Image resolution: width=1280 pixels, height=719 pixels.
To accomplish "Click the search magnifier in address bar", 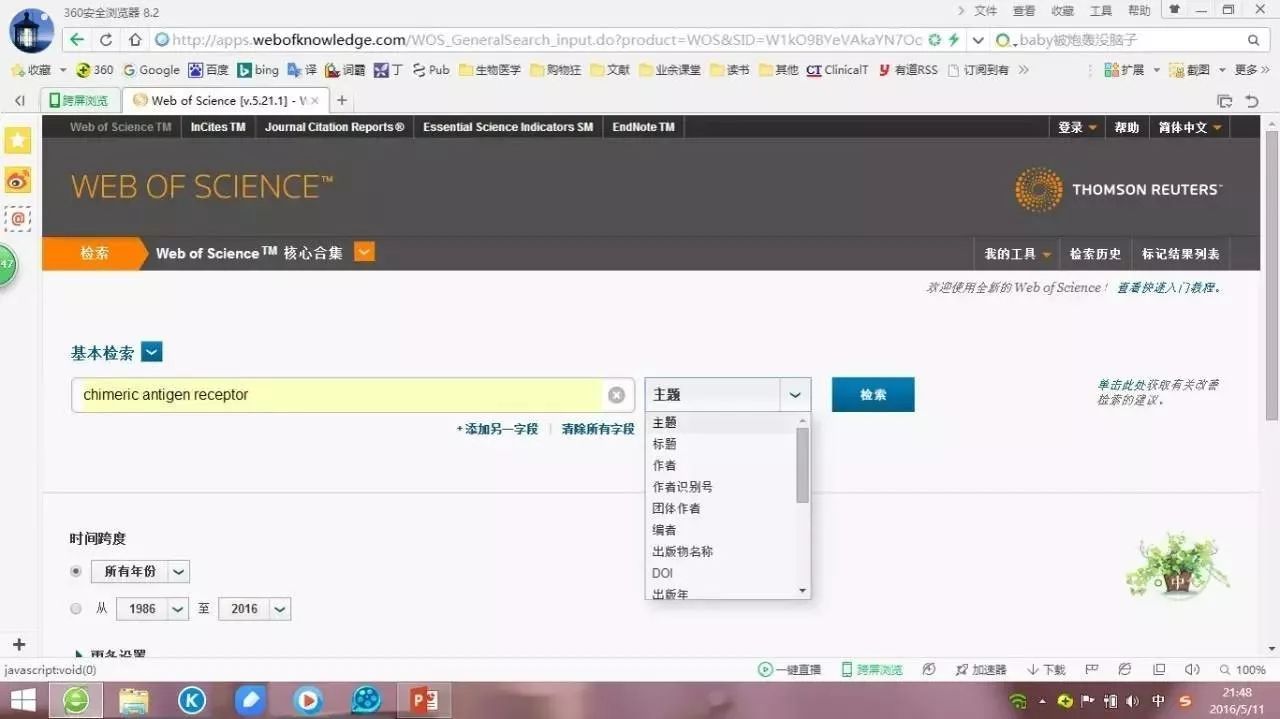I will [1253, 40].
